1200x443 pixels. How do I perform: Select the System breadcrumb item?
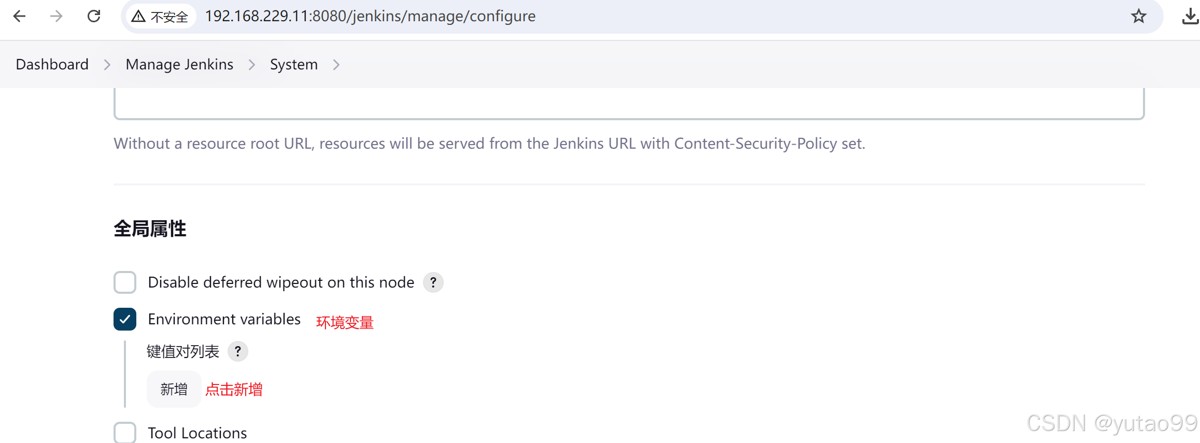(294, 65)
